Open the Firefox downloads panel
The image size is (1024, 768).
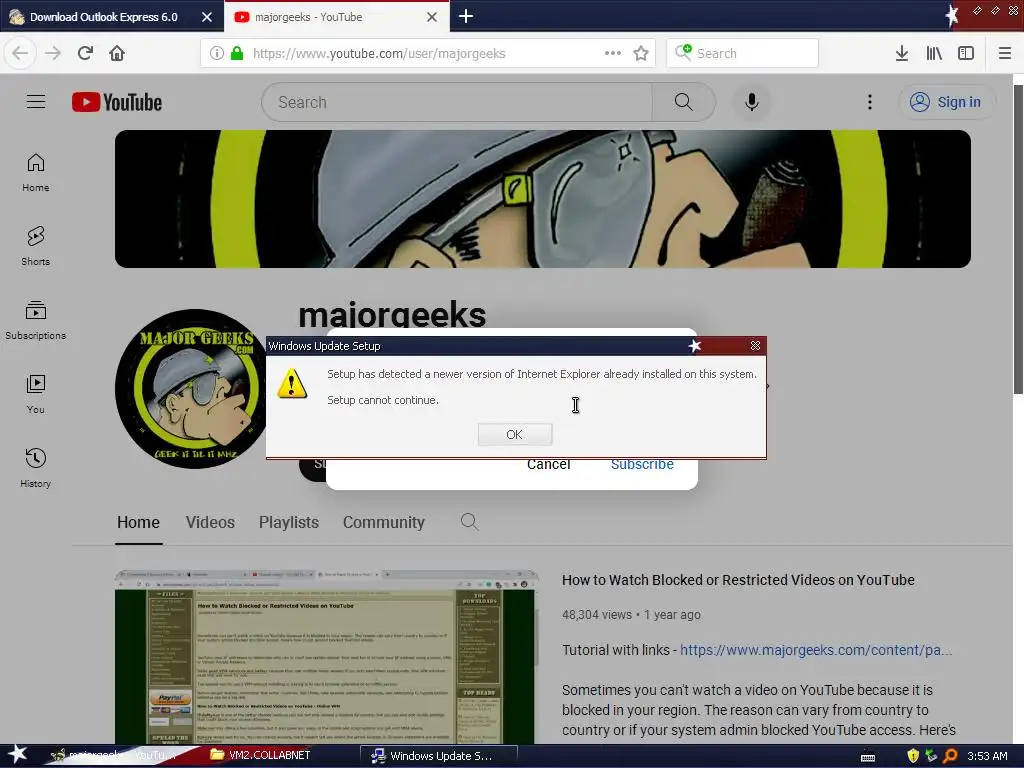pyautogui.click(x=901, y=53)
